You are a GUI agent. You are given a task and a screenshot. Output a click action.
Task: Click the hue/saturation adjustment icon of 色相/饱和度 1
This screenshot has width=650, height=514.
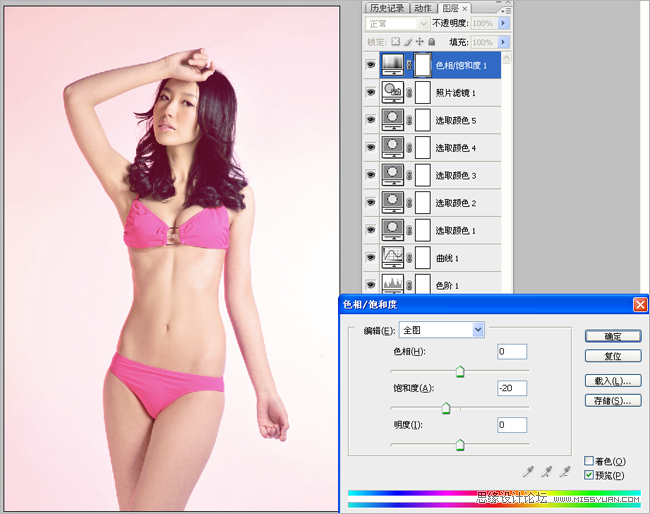pos(393,65)
